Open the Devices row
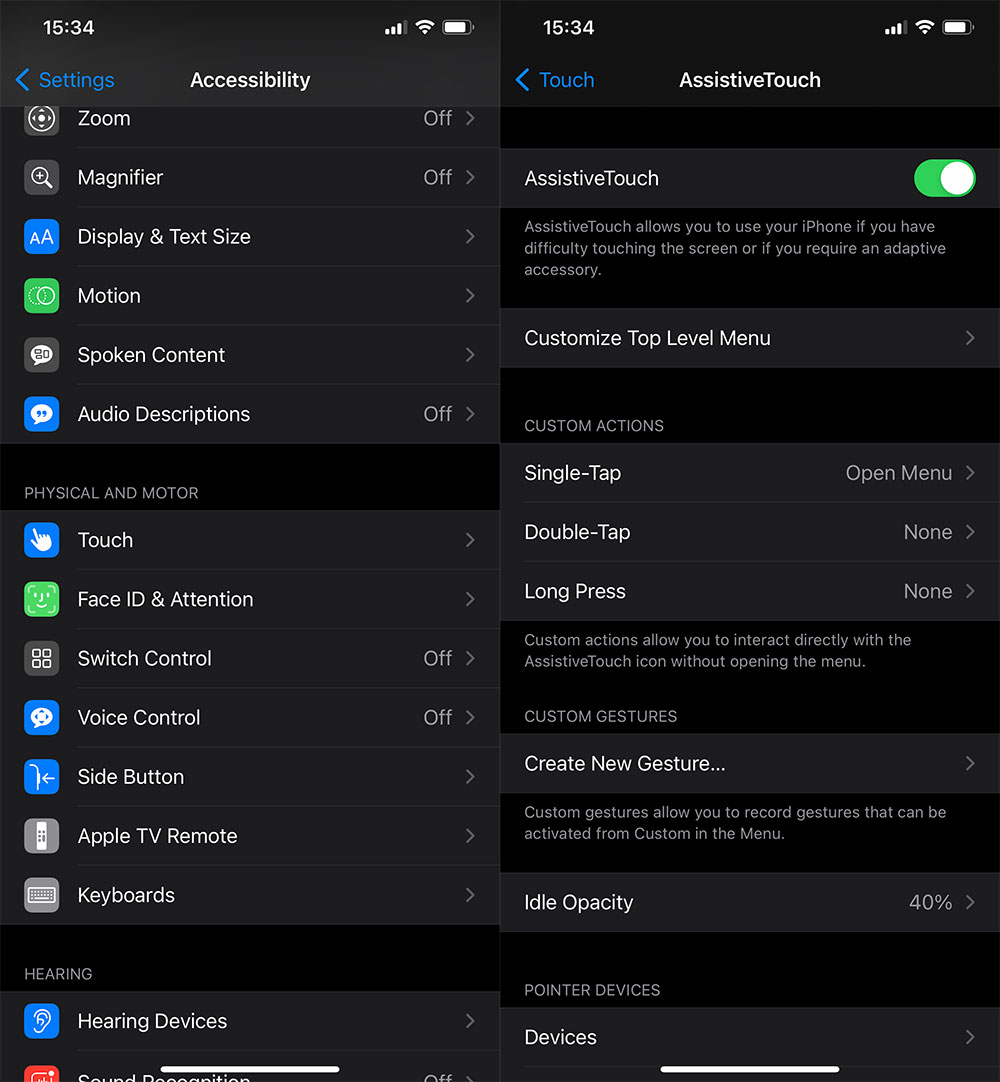Image resolution: width=1000 pixels, height=1082 pixels. [749, 1037]
